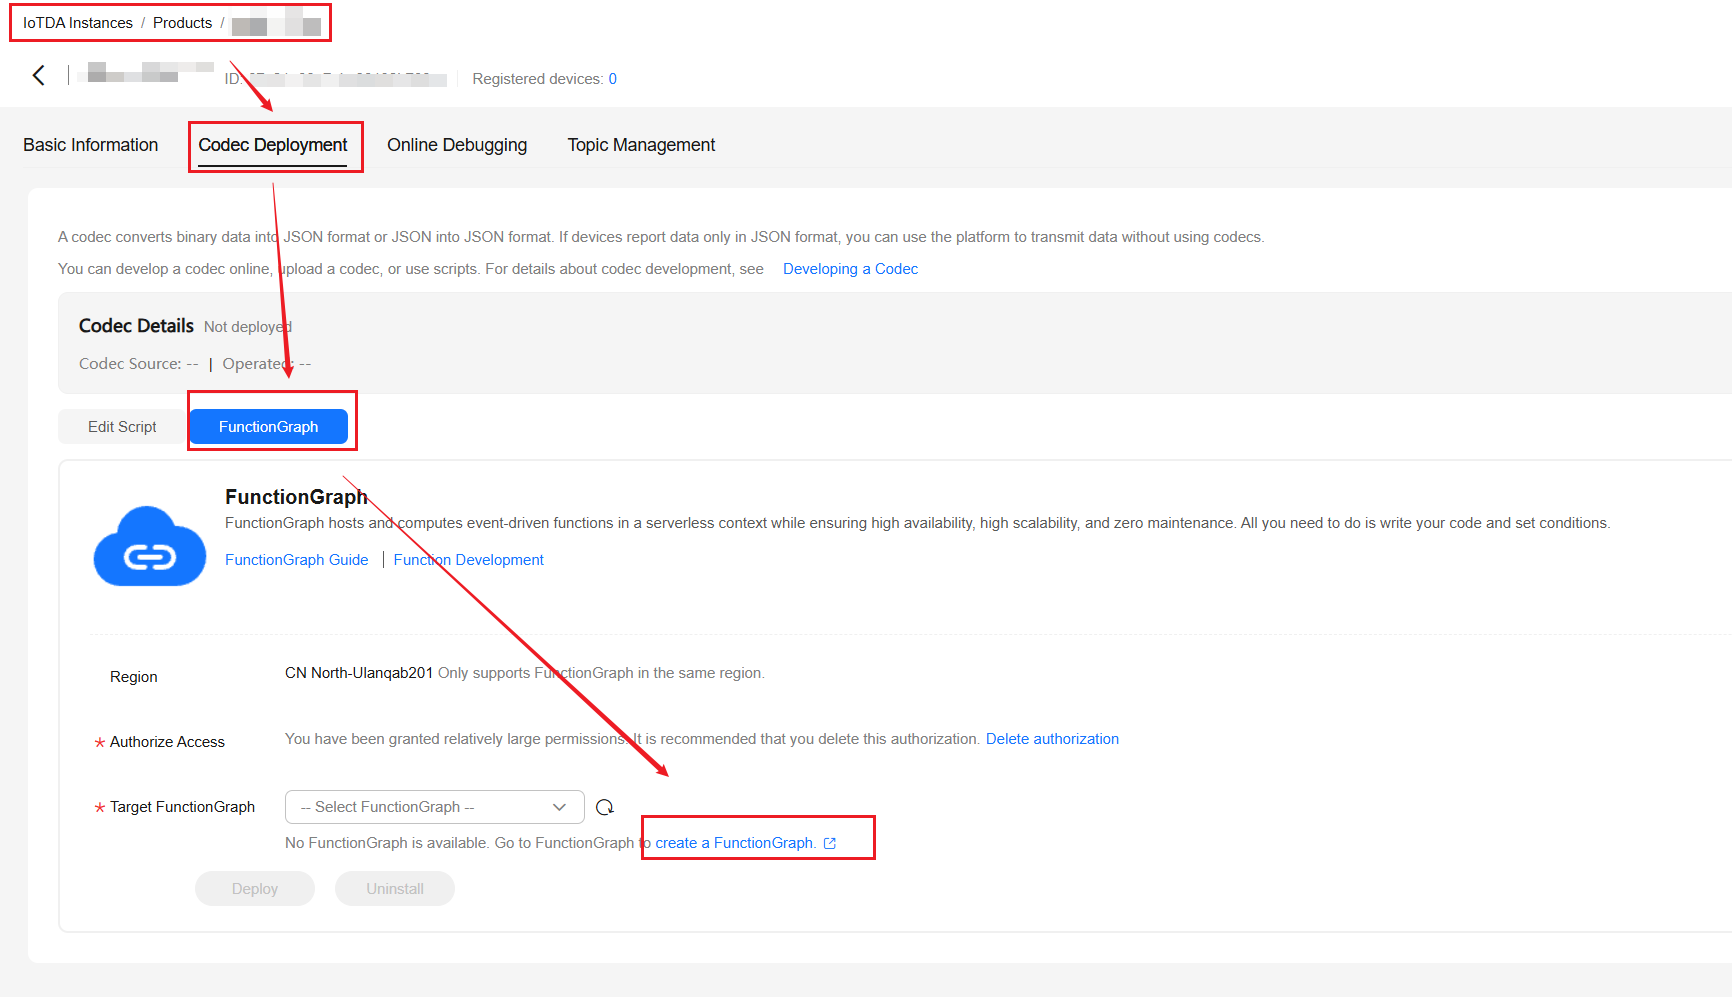Click the Uninstall button
The height and width of the screenshot is (997, 1732).
(395, 889)
